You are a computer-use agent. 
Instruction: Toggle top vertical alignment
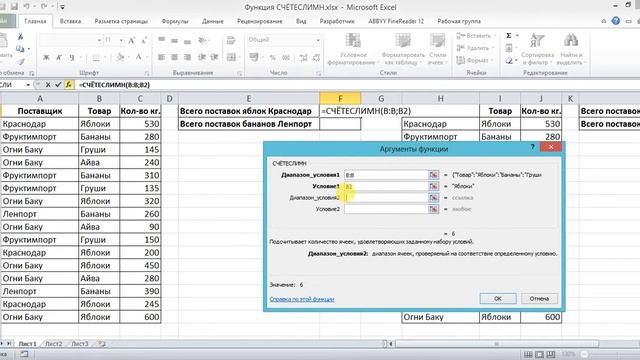pos(162,40)
